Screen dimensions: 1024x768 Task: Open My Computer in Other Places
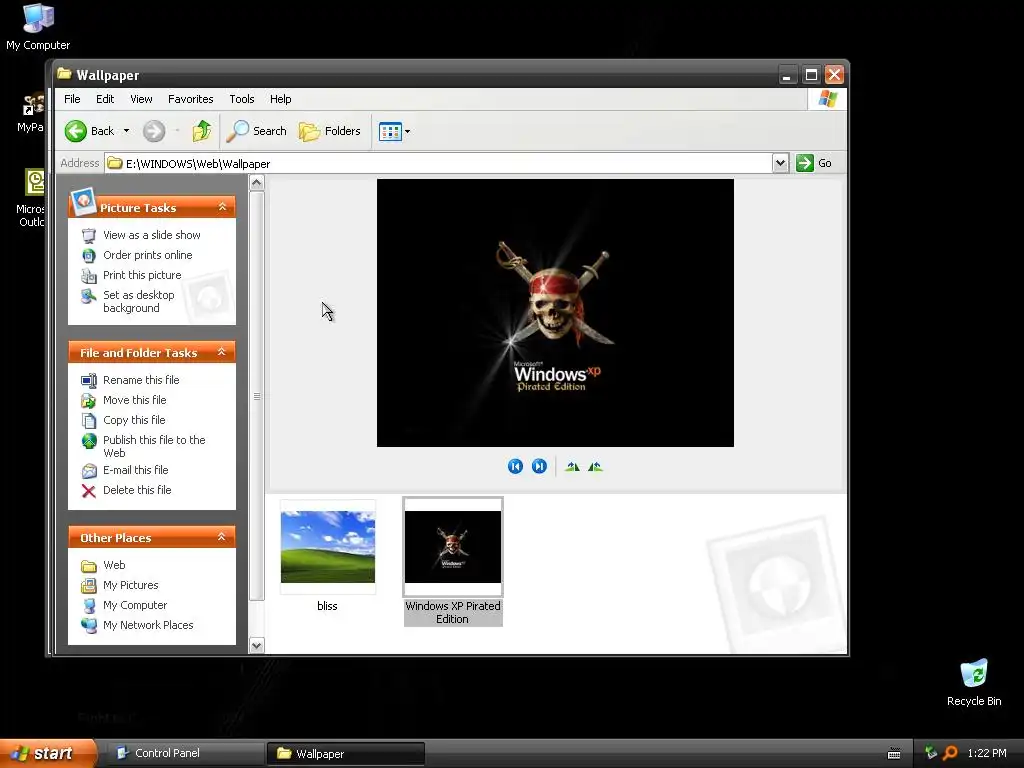[135, 606]
